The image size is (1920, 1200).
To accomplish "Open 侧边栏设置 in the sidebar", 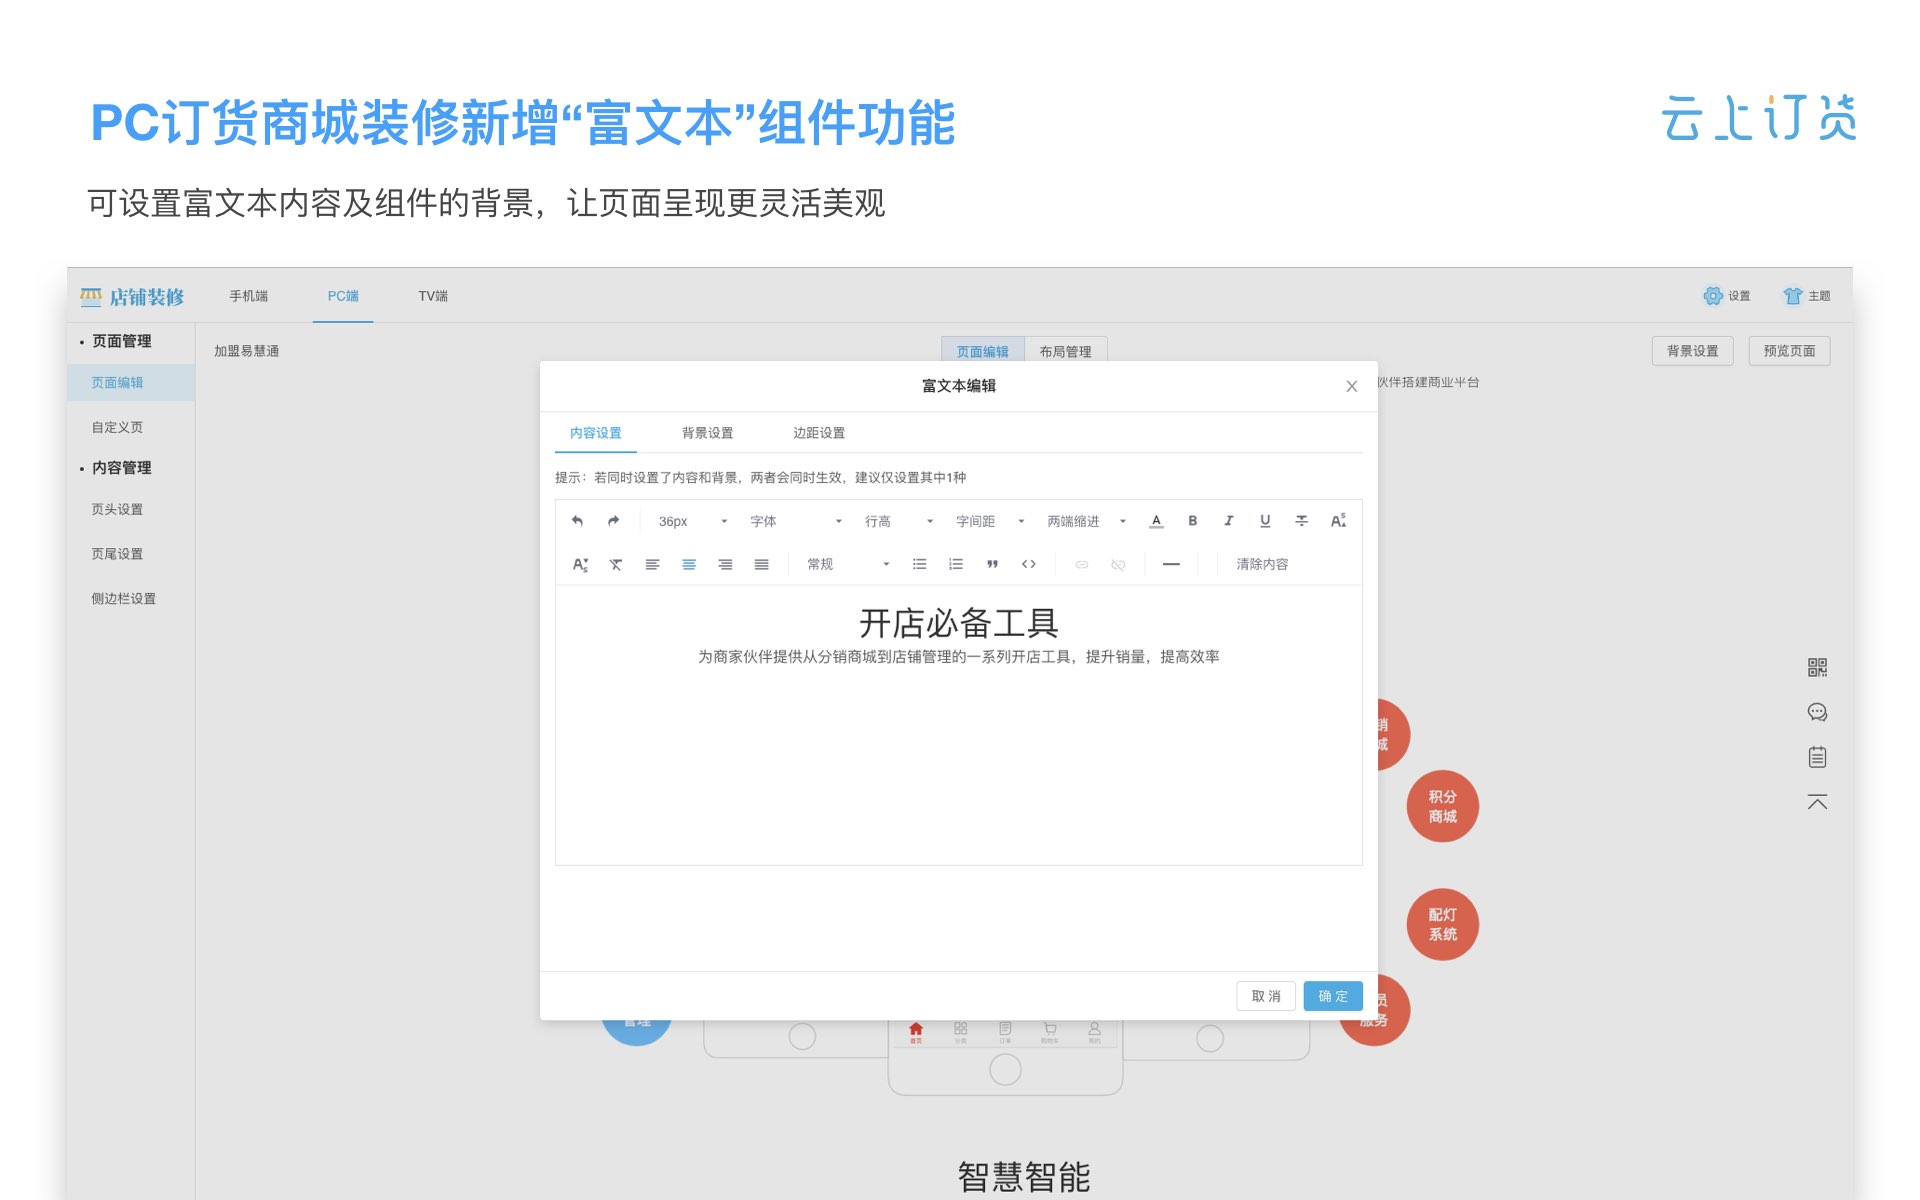I will pos(124,599).
